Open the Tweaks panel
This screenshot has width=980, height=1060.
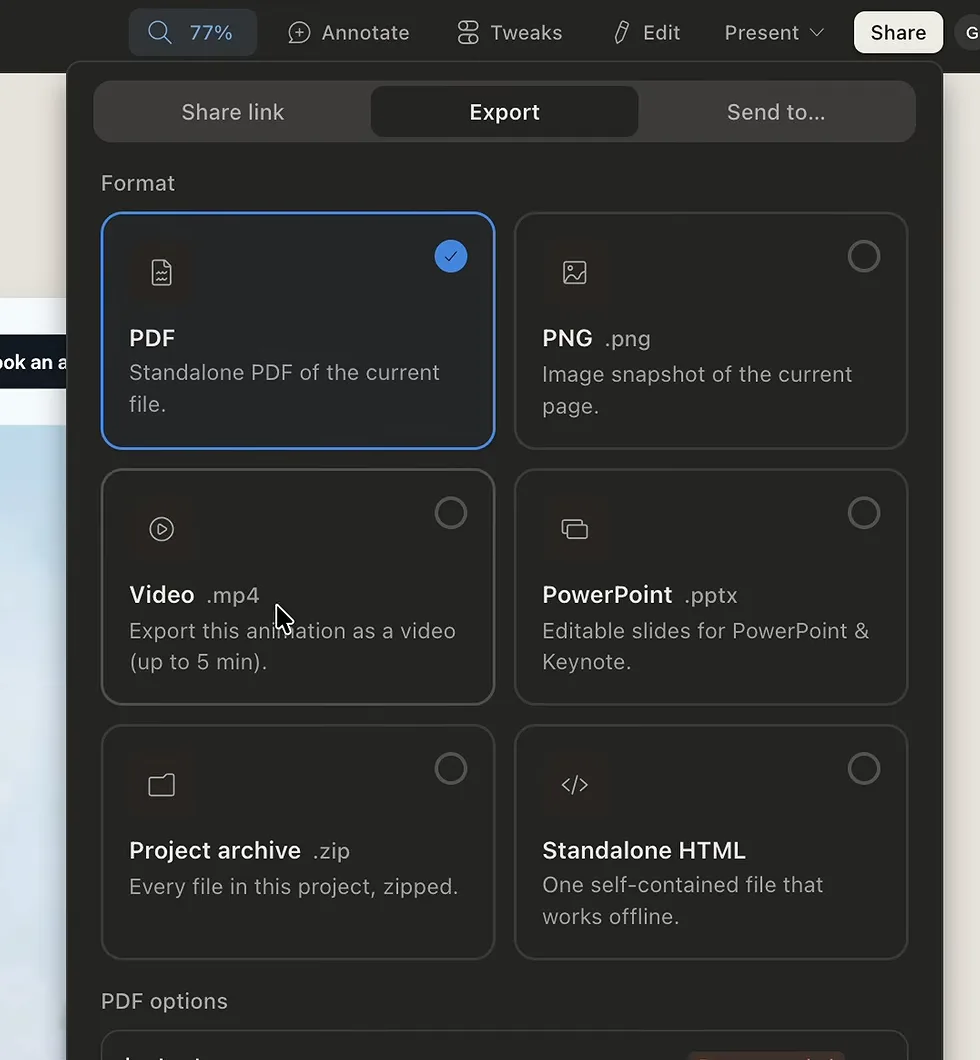point(510,32)
